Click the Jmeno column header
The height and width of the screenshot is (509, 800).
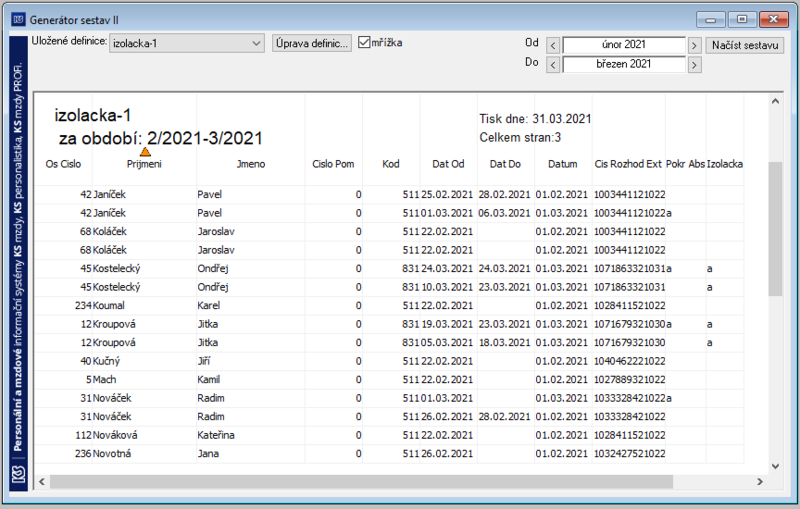[x=251, y=164]
